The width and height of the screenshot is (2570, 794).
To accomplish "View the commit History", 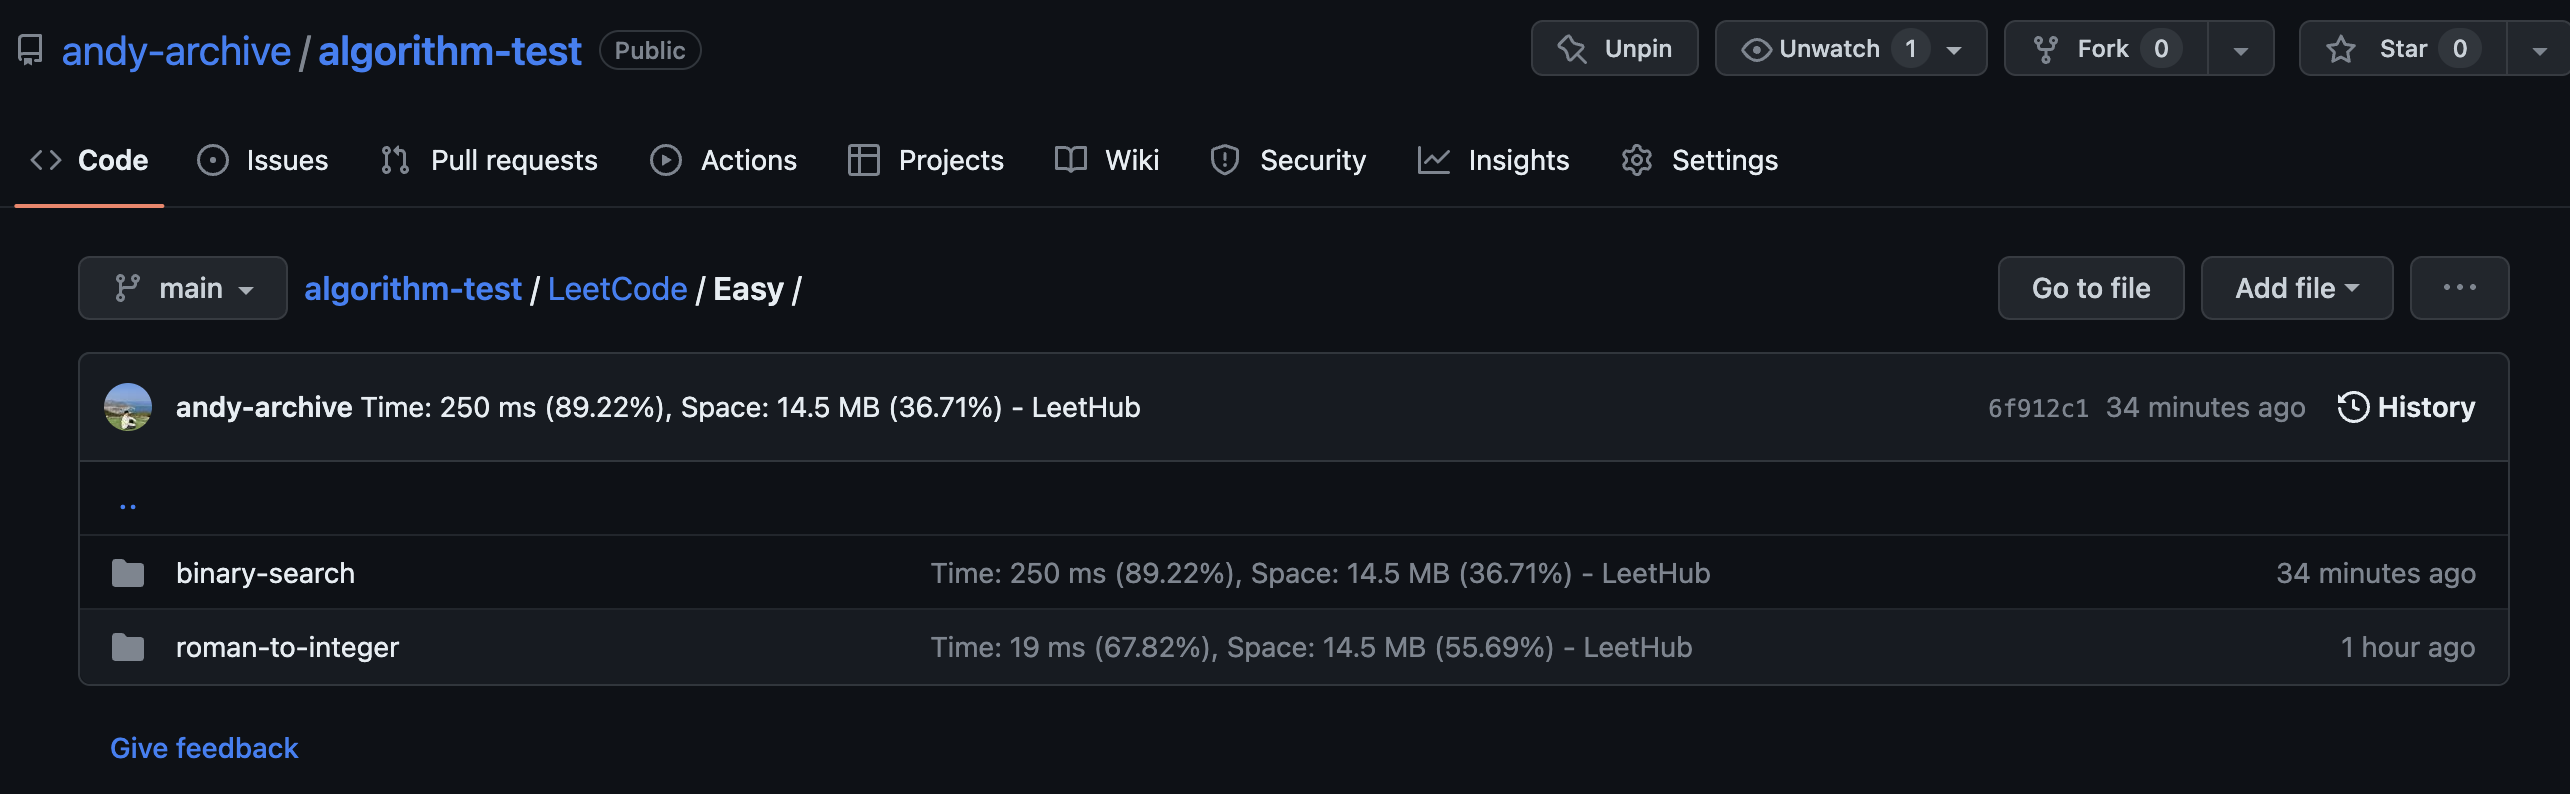I will click(2406, 407).
